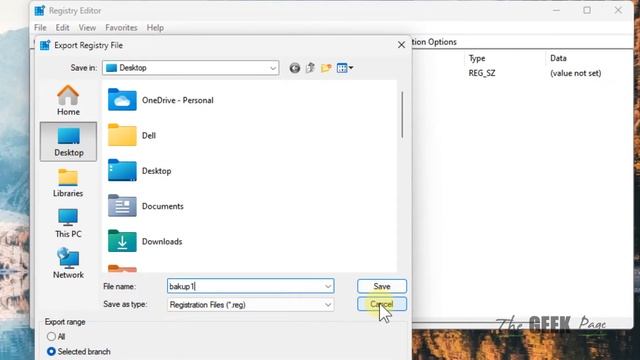The image size is (640, 360).
Task: Open the Favorites menu in Registry Editor
Action: tap(121, 28)
